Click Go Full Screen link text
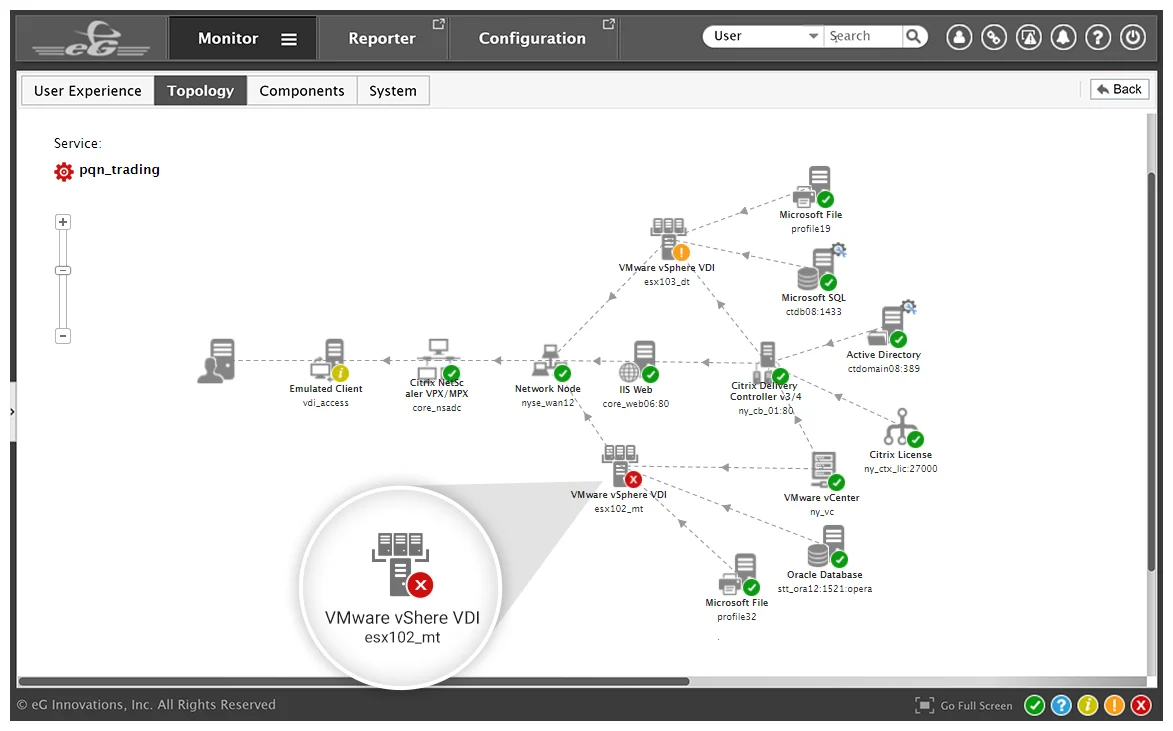This screenshot has width=1173, height=731. 976,706
